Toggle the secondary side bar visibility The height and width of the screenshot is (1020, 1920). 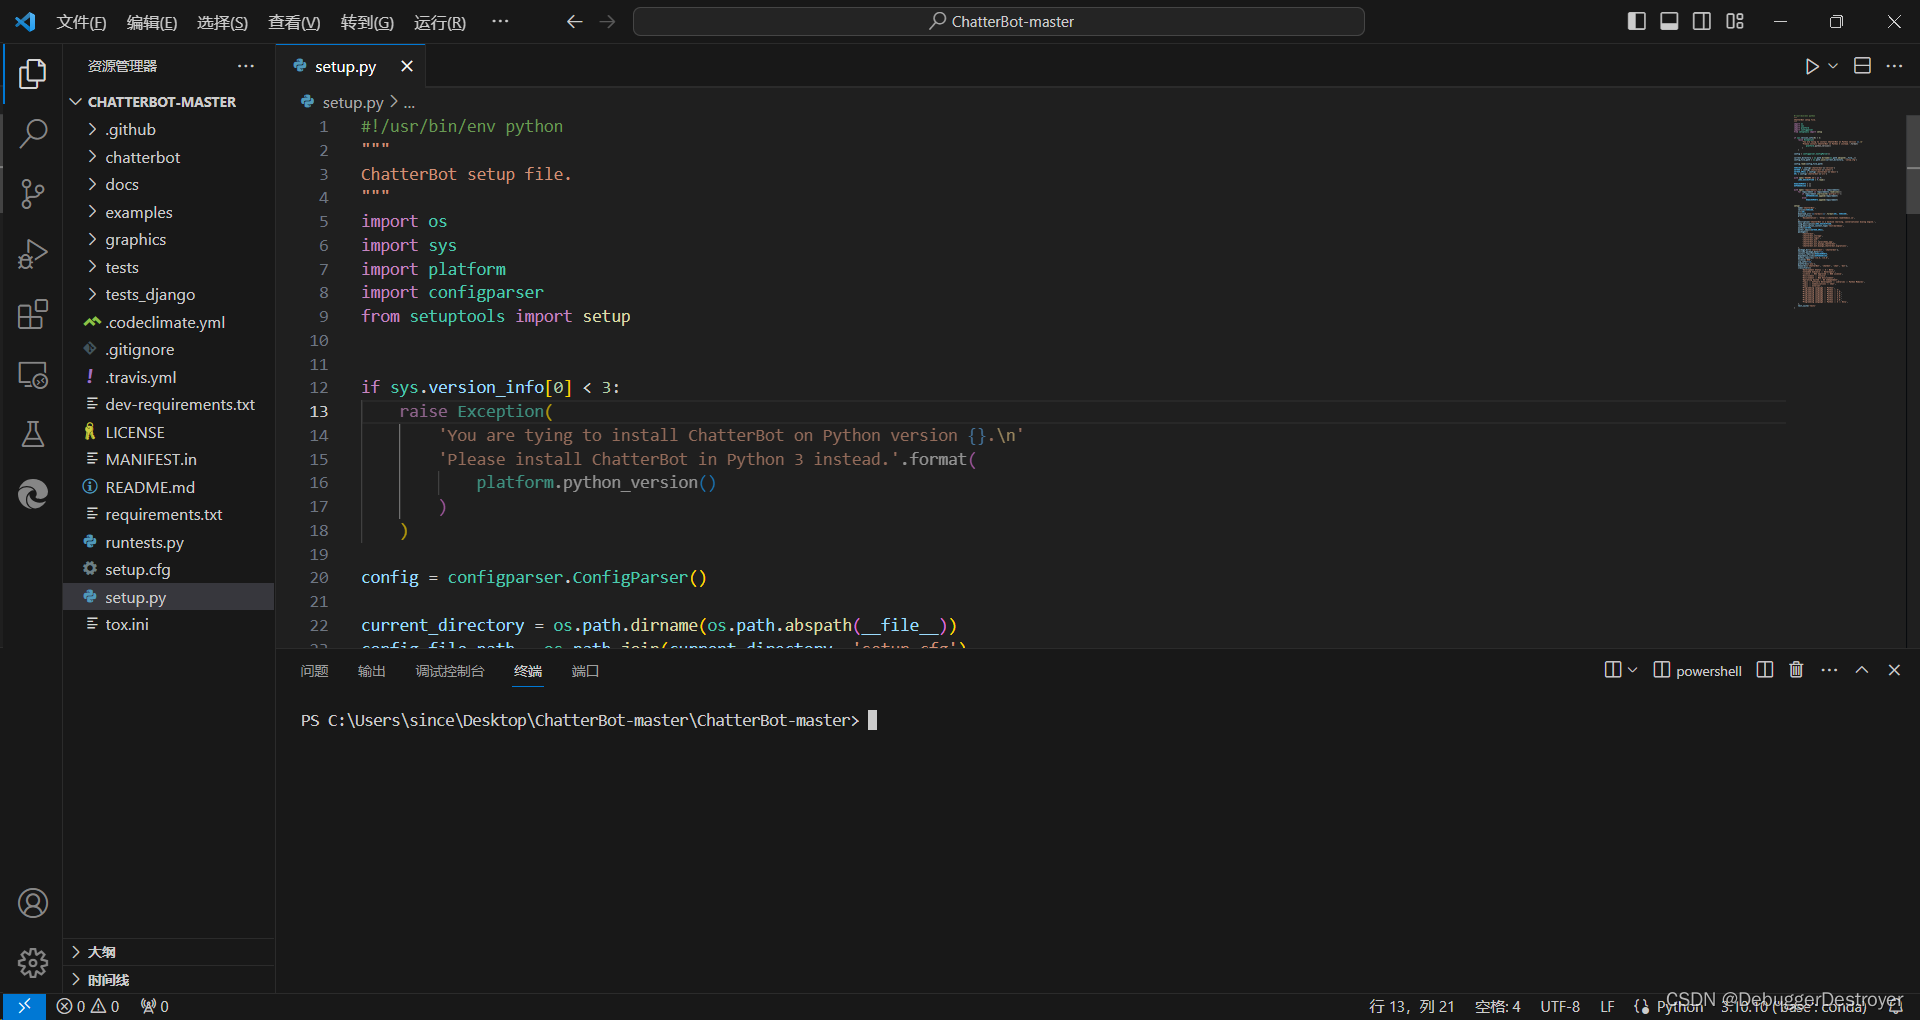(1702, 21)
